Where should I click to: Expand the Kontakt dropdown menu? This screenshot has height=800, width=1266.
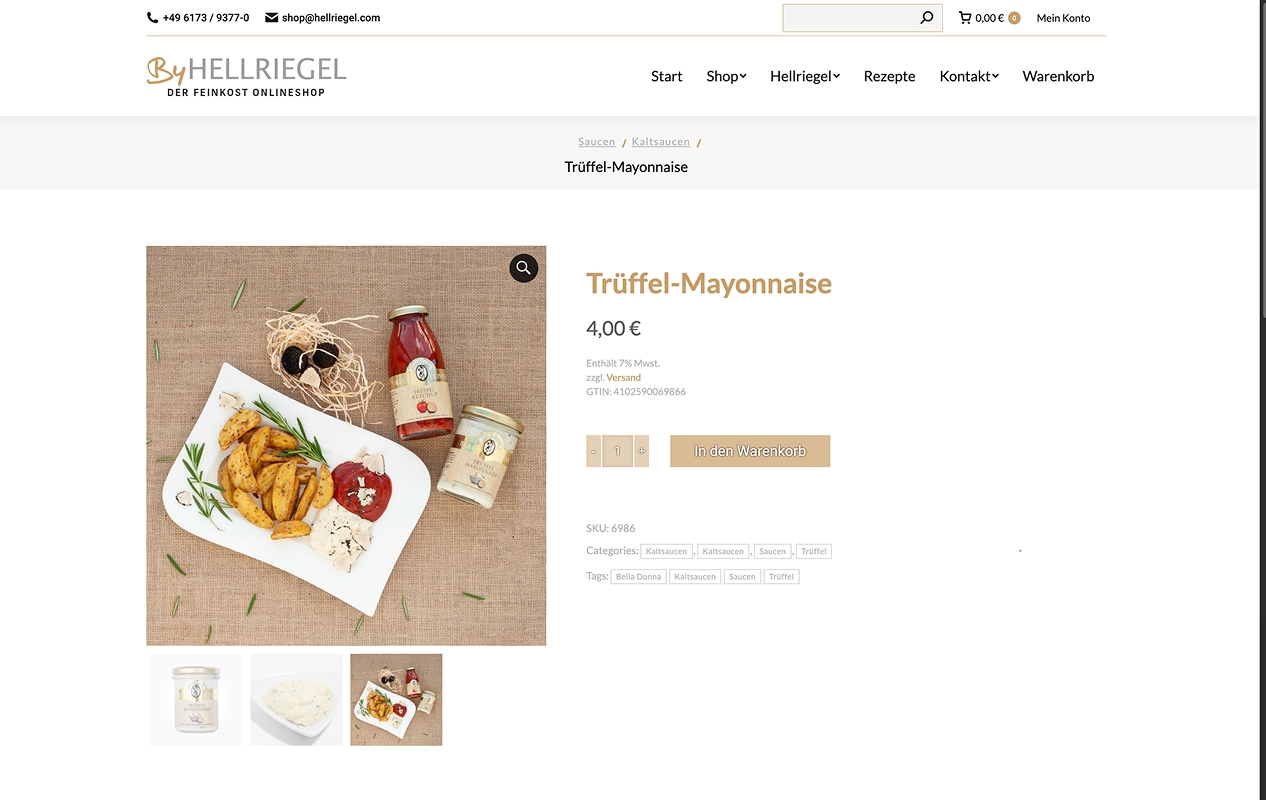pyautogui.click(x=969, y=76)
